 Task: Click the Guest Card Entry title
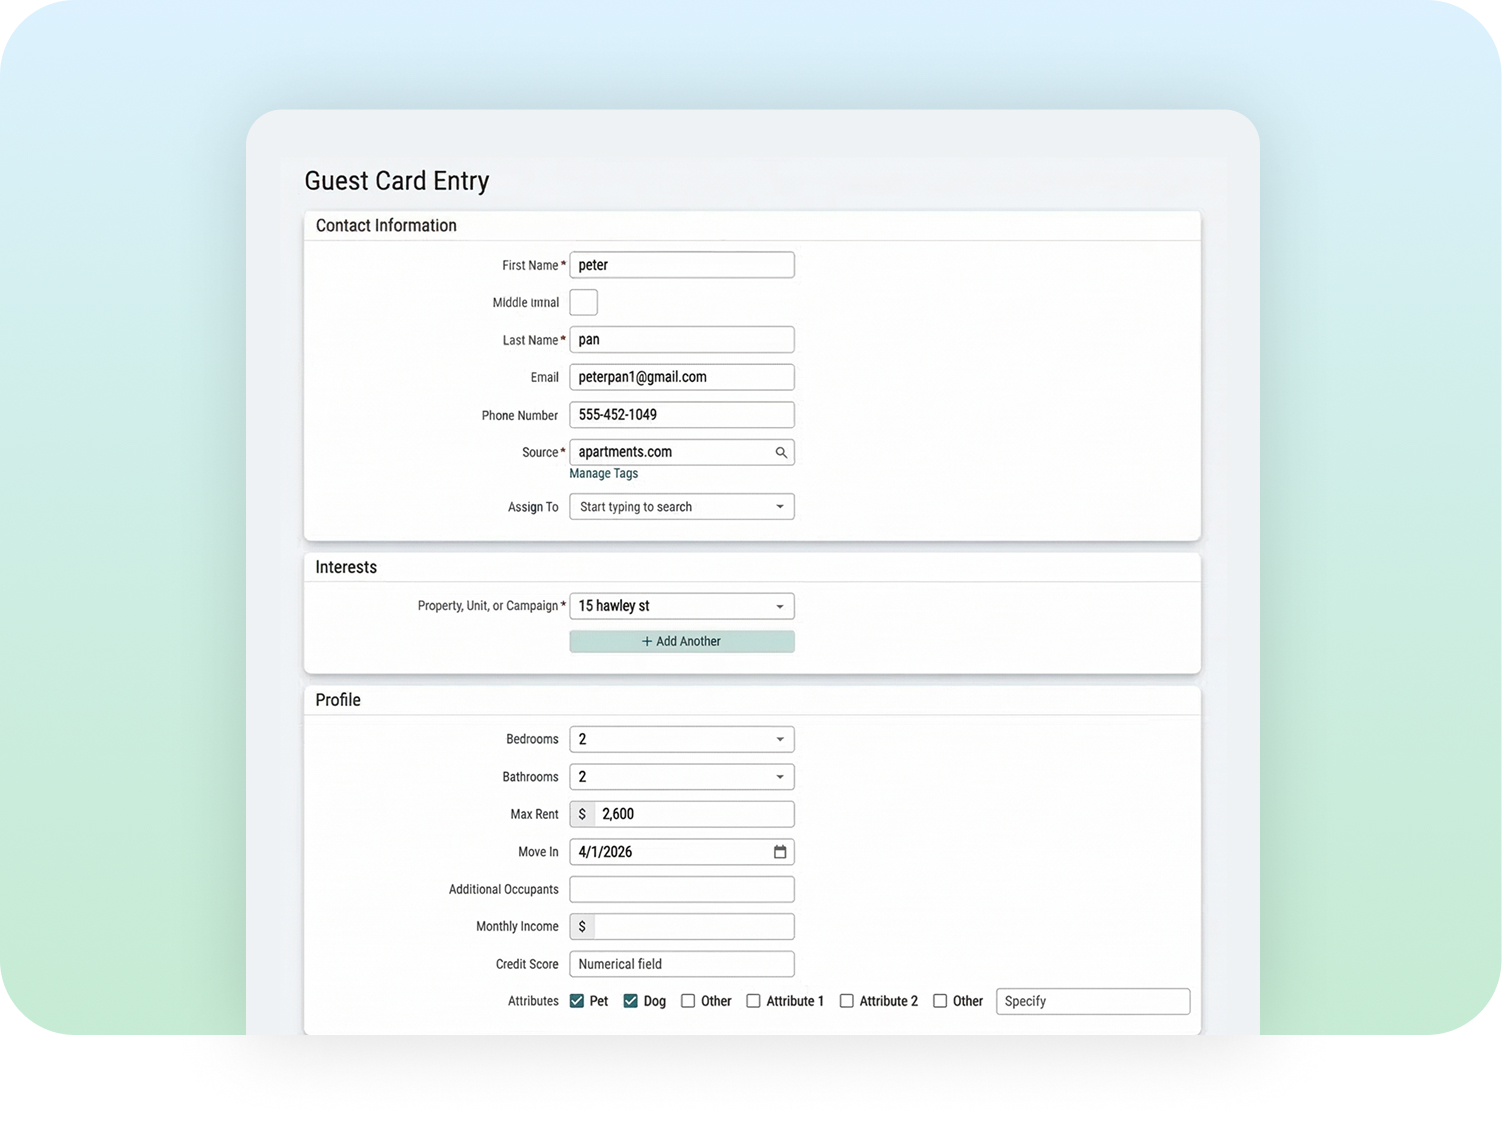[397, 181]
